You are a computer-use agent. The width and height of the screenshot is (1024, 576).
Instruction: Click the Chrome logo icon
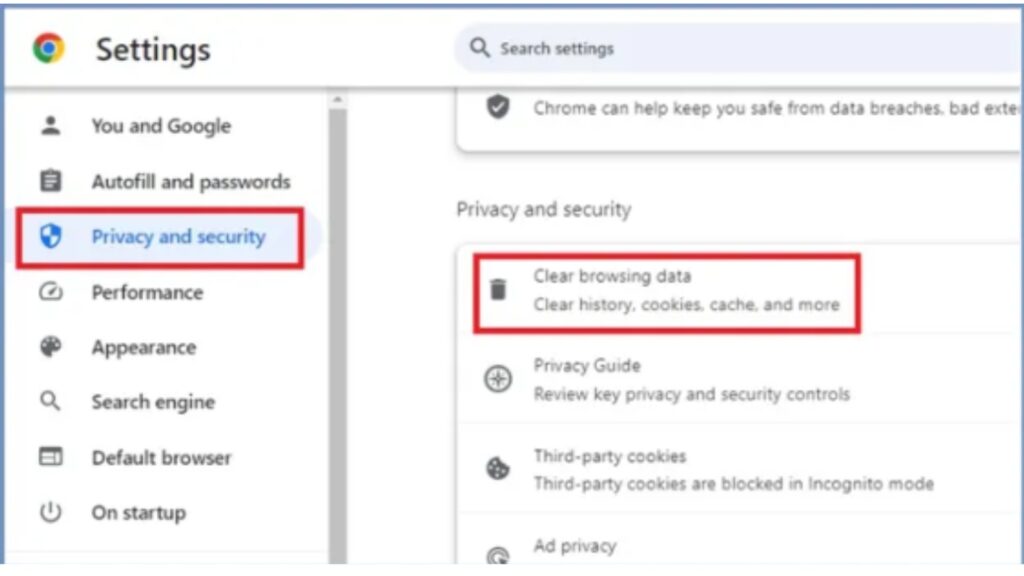(48, 48)
